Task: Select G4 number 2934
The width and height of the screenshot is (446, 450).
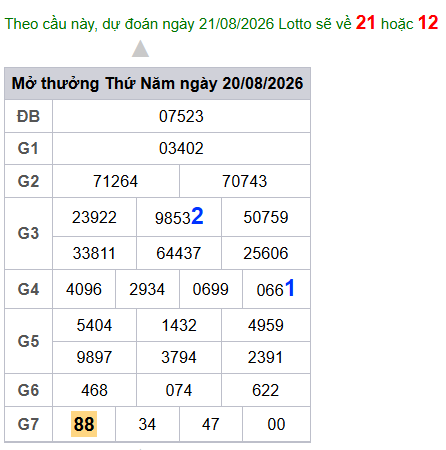Action: tap(147, 289)
